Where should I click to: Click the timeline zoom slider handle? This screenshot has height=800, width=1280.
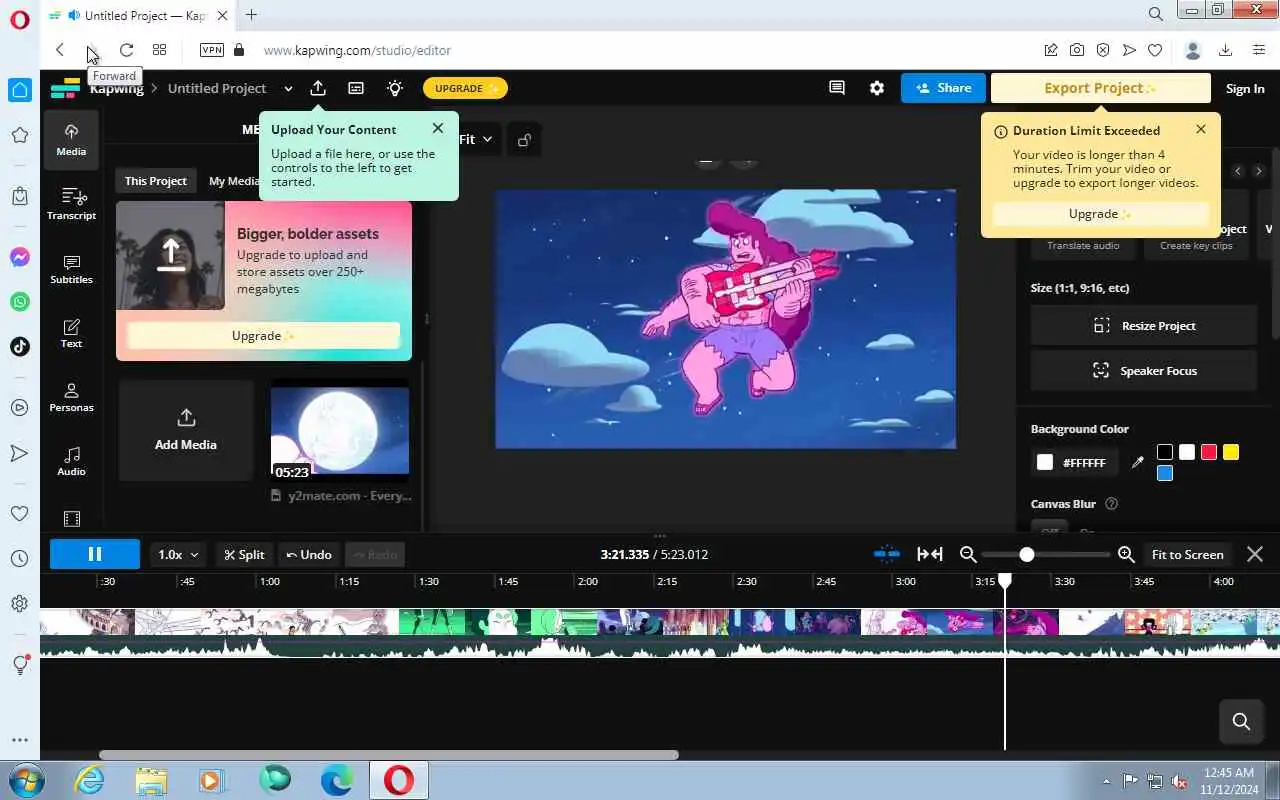point(1027,554)
